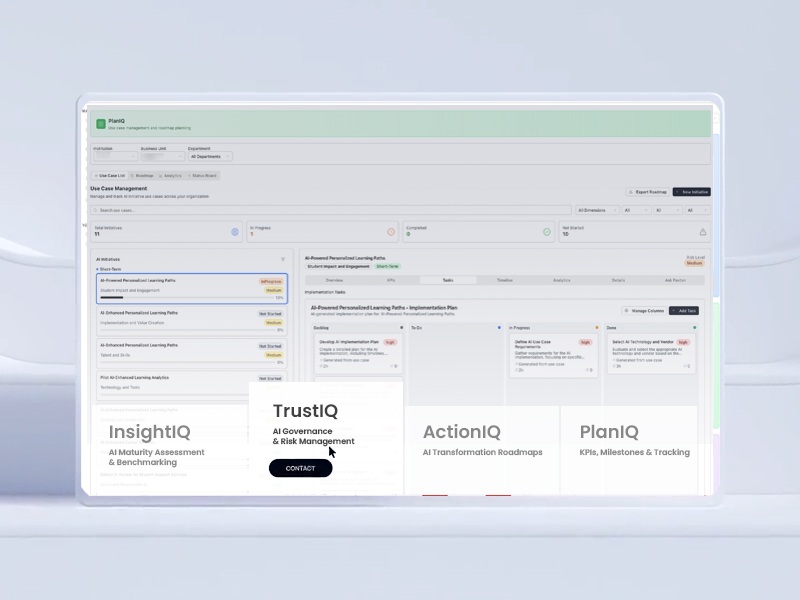Click the PlanIQ green logo icon
Viewport: 800px width, 600px height.
[x=101, y=124]
